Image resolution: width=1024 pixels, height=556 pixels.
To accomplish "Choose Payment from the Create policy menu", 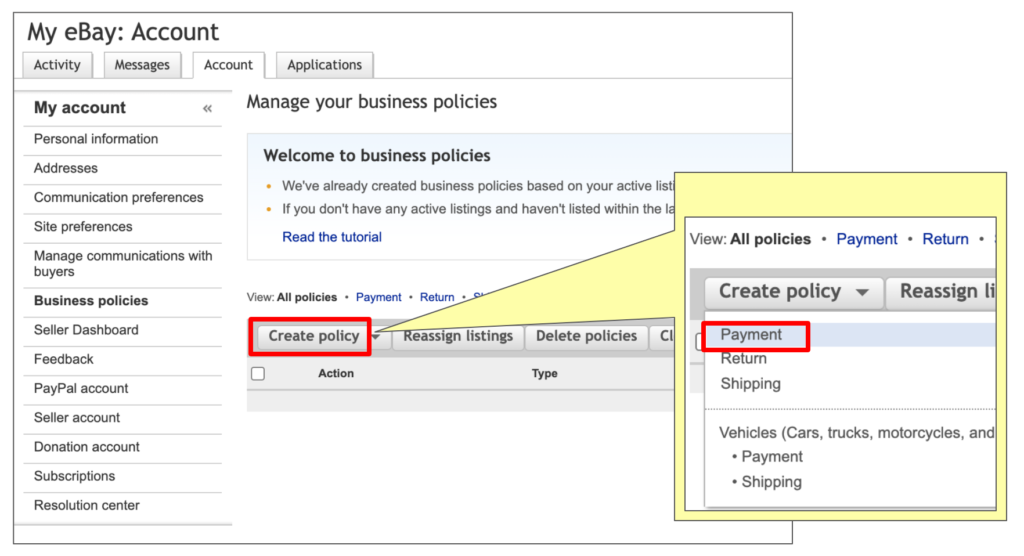I will click(751, 335).
